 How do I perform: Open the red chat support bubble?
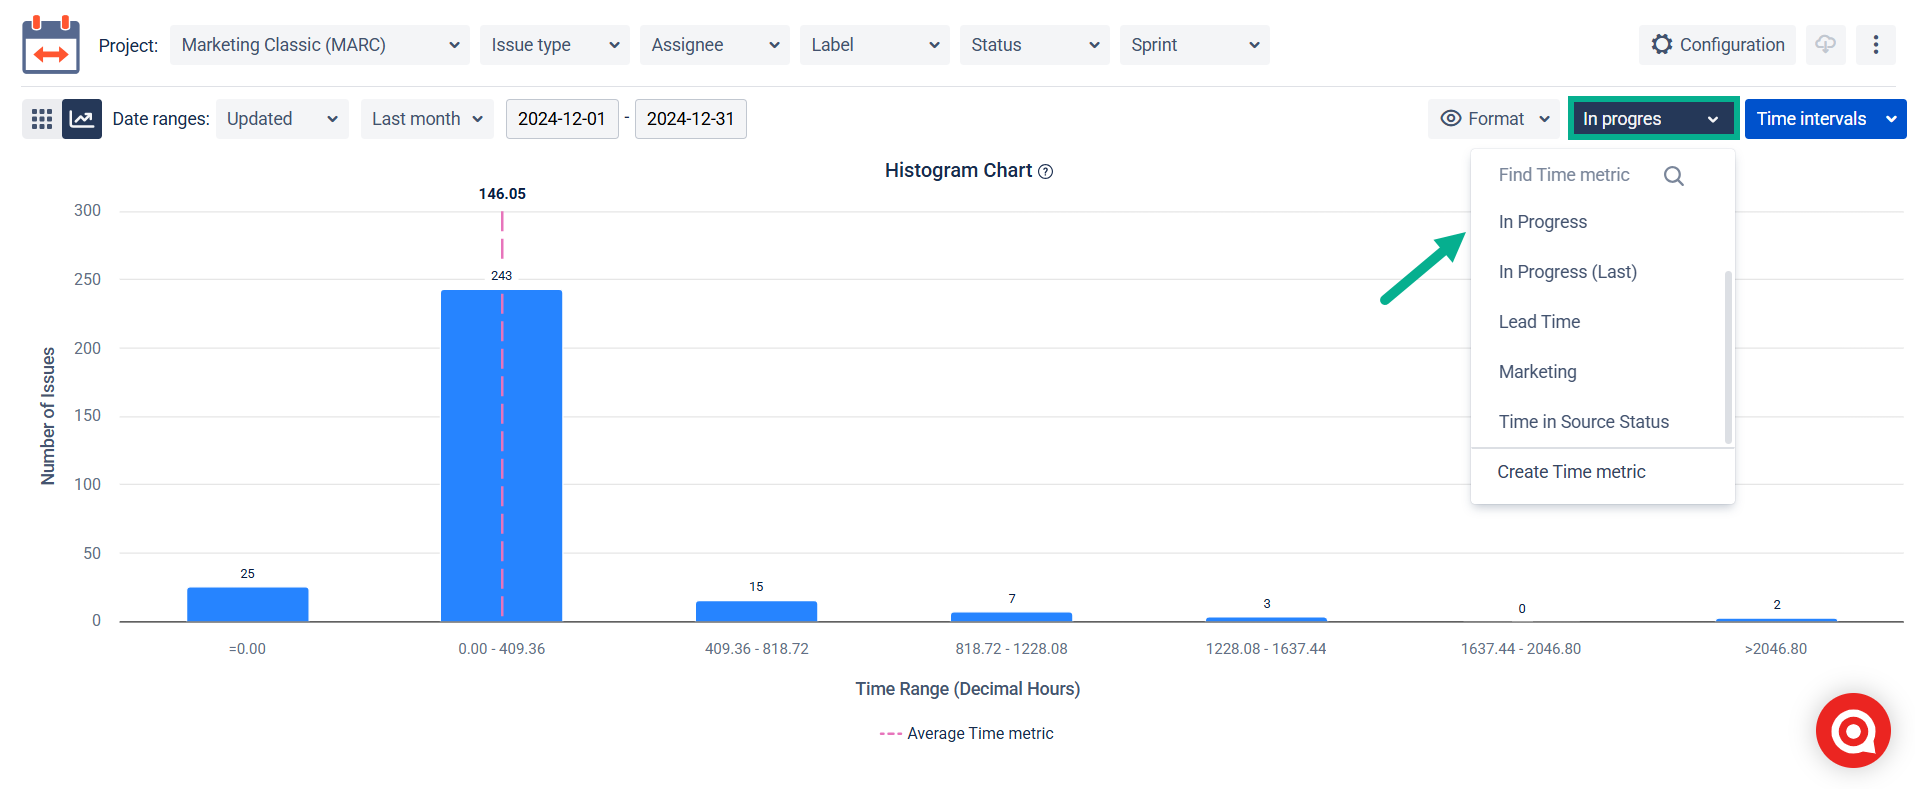tap(1852, 731)
